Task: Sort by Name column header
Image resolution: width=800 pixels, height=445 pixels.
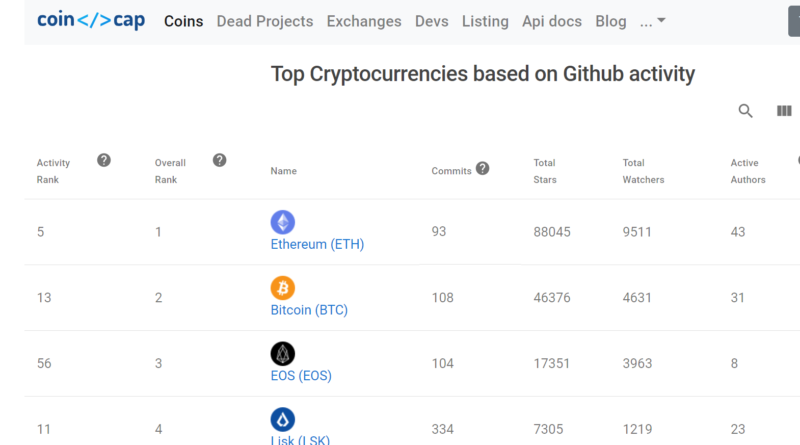Action: 284,171
